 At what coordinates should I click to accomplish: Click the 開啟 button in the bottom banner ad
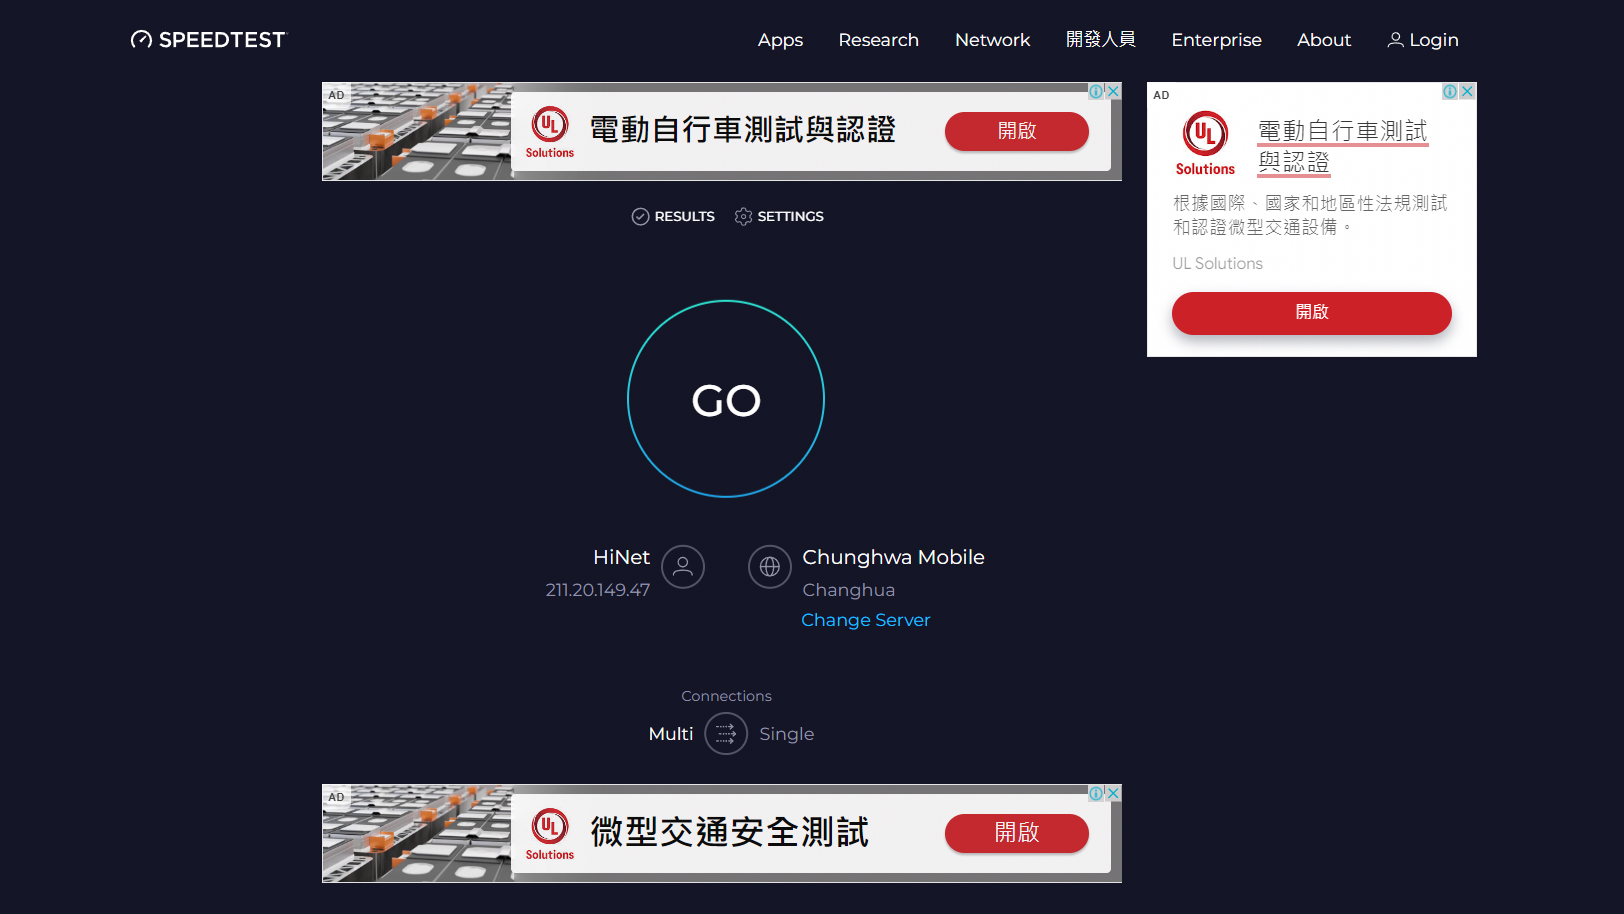click(1017, 833)
